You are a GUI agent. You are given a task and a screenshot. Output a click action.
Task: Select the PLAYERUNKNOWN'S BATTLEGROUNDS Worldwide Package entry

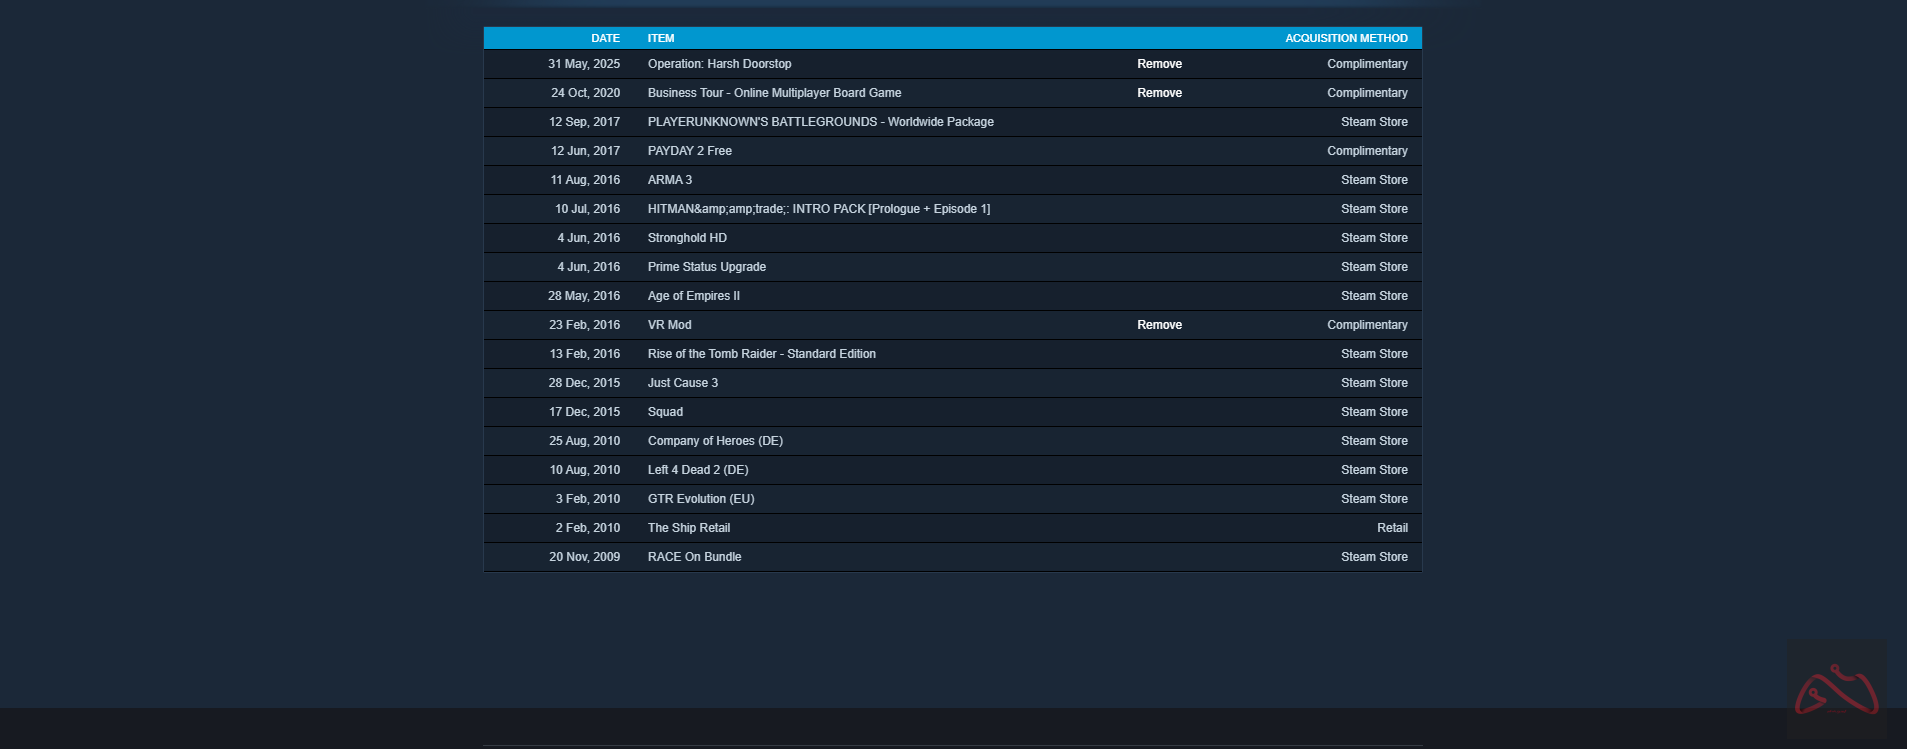click(x=820, y=122)
